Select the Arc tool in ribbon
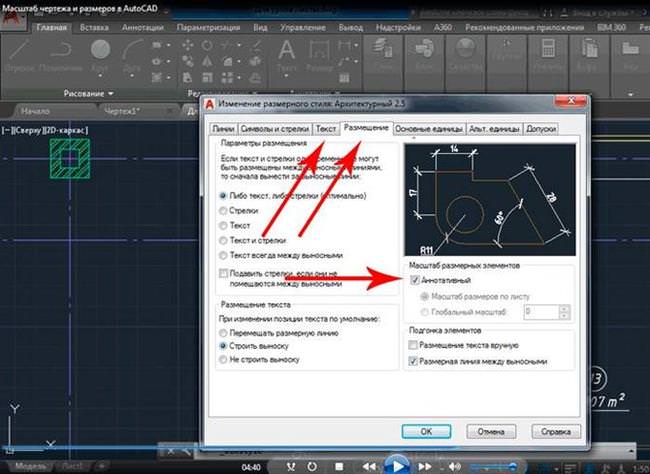 (132, 50)
